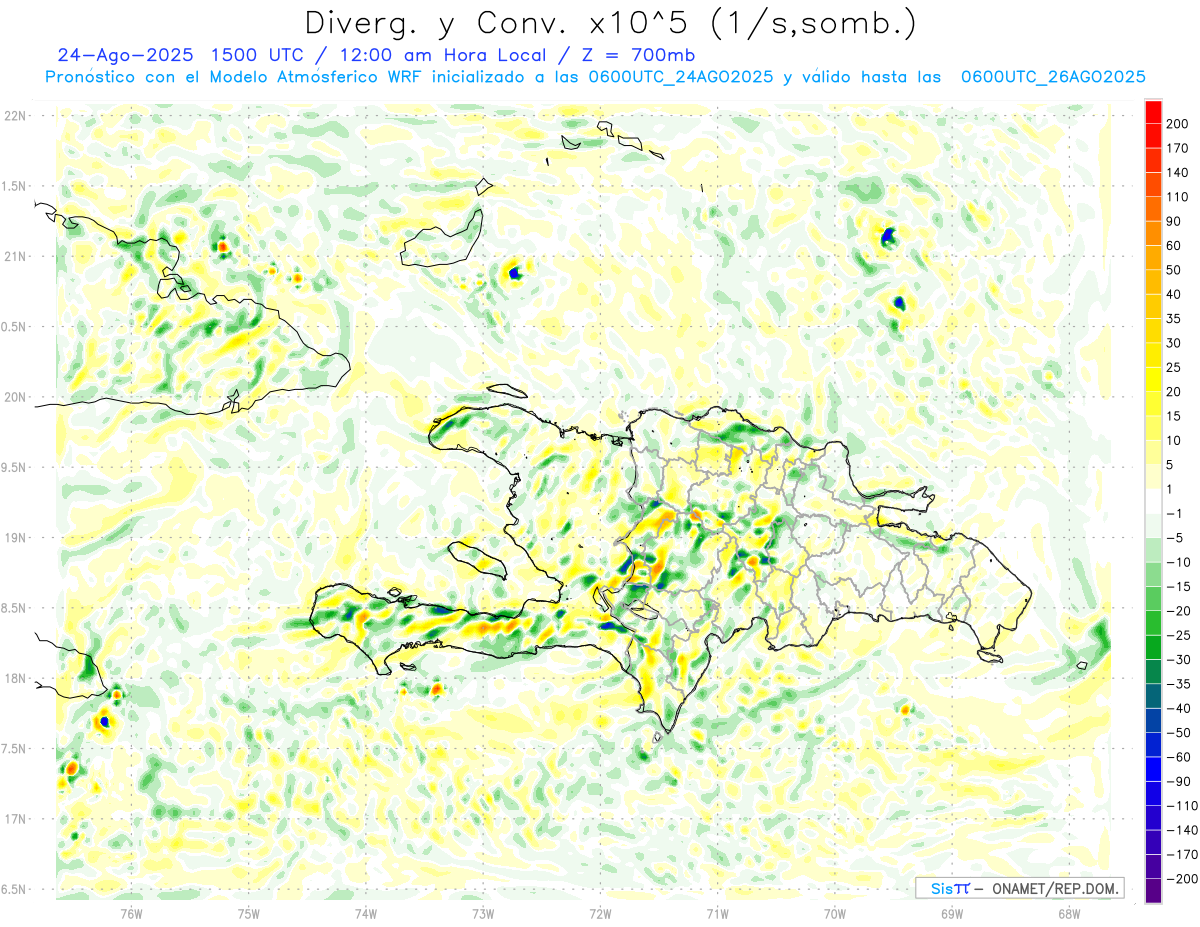Click the '-200' colorbar value

click(1181, 878)
